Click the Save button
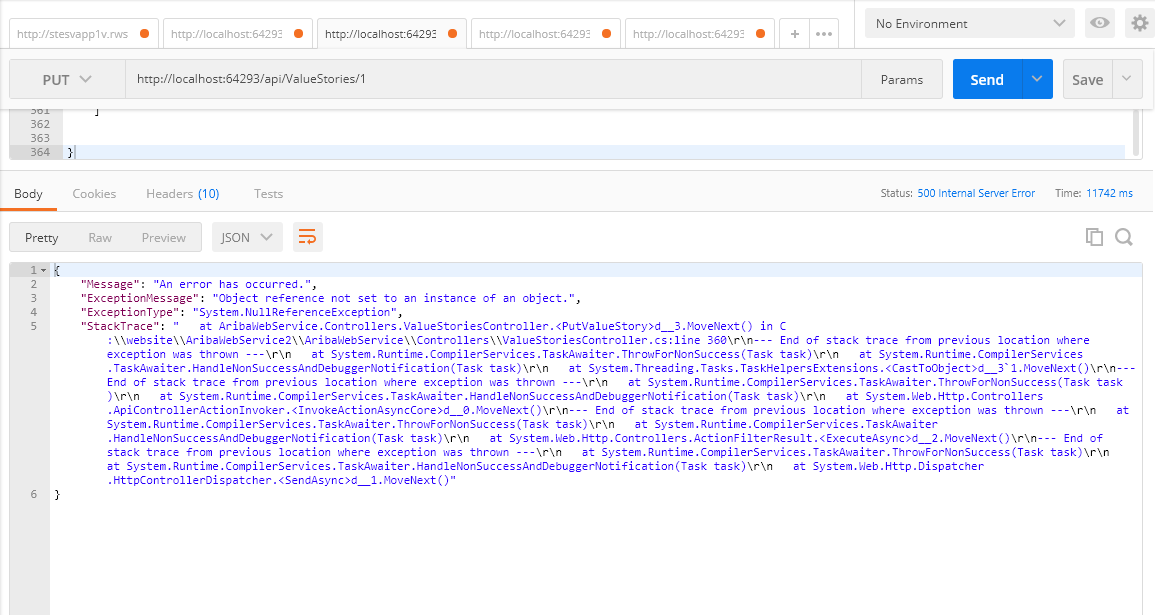 coord(1087,79)
